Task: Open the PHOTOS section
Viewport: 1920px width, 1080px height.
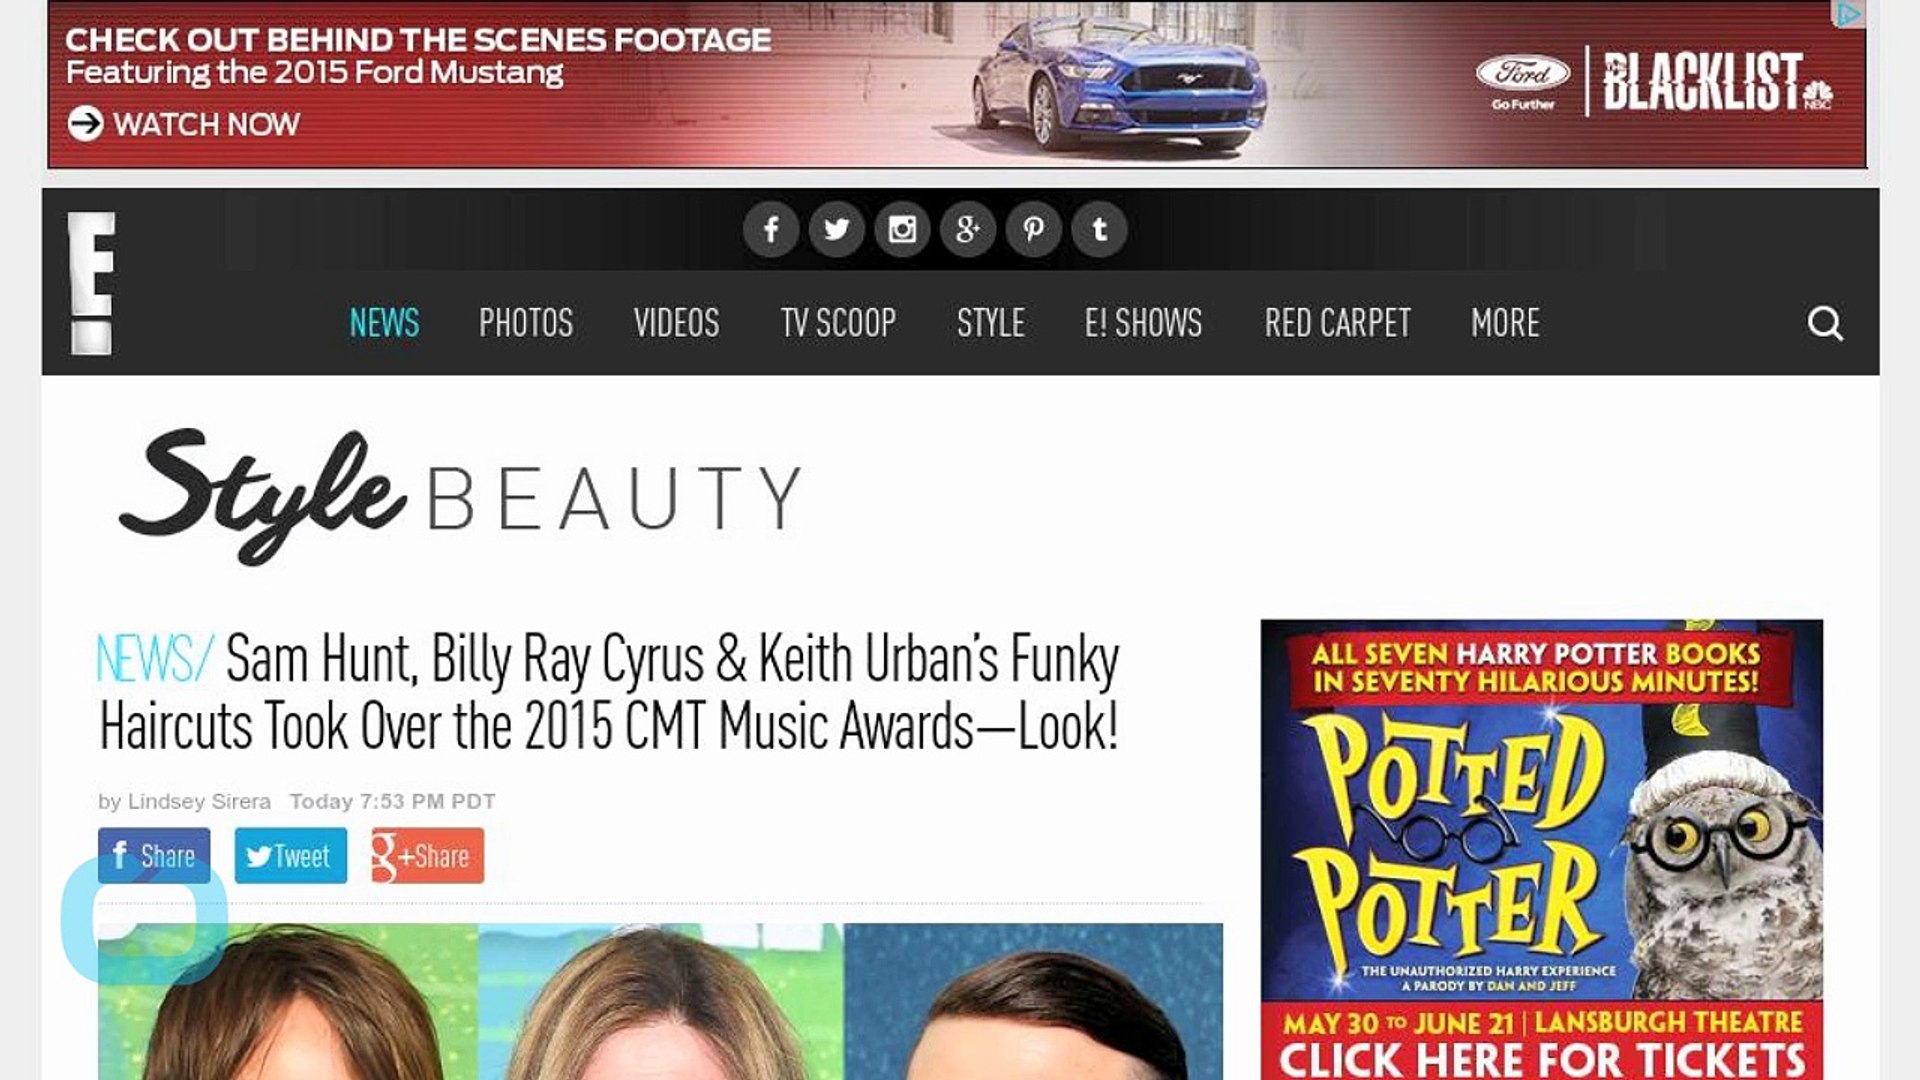Action: tap(526, 323)
